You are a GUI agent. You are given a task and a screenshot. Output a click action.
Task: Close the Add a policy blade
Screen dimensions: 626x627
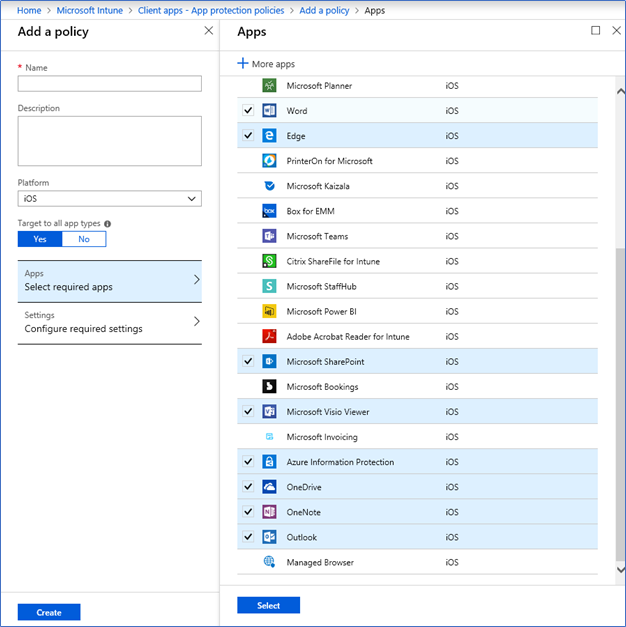pyautogui.click(x=209, y=30)
